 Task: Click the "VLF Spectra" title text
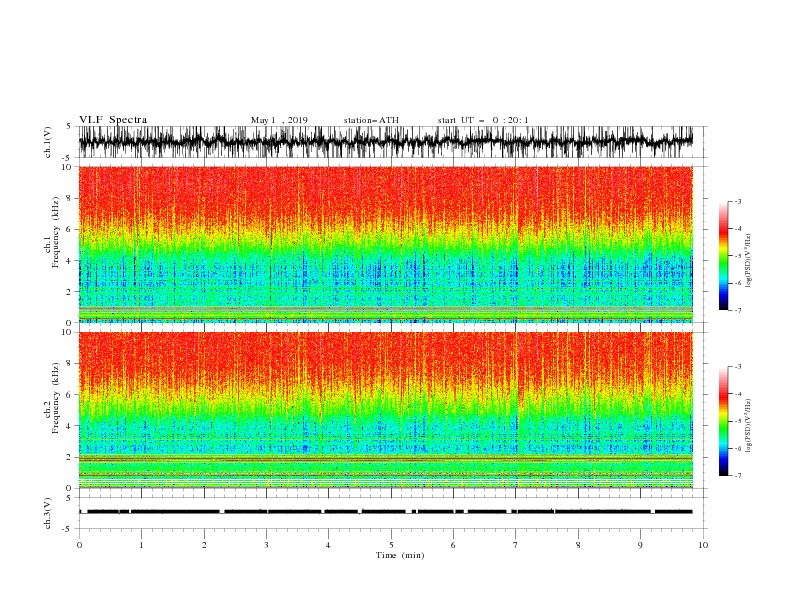(113, 120)
